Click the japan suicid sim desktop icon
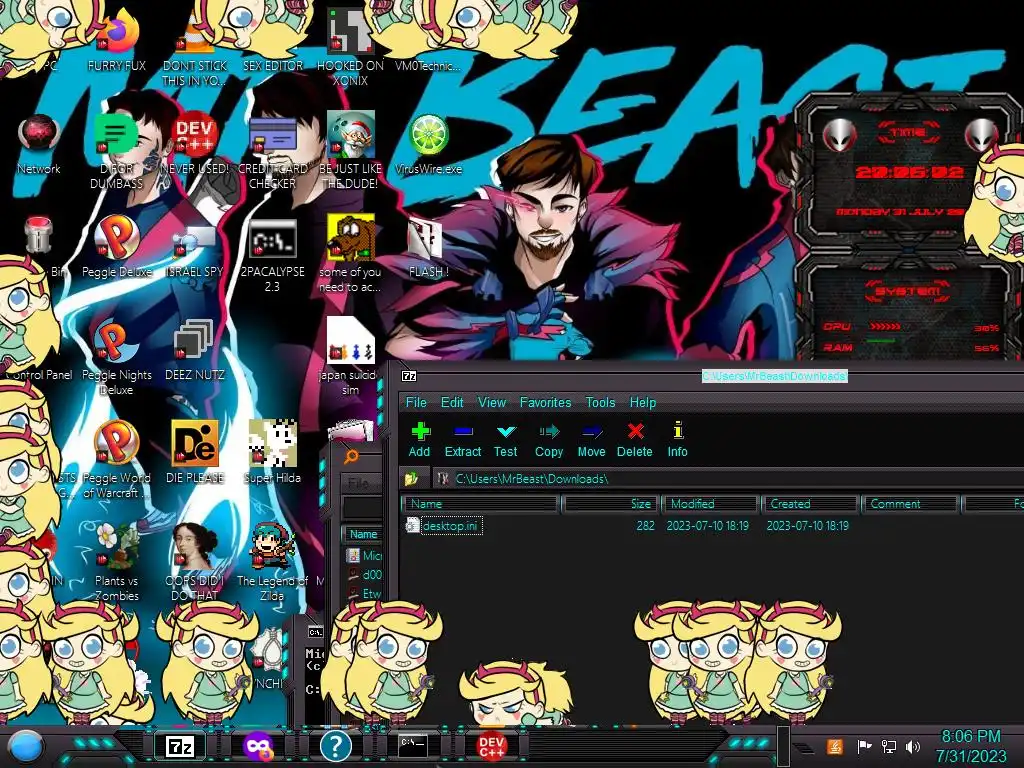The image size is (1024, 768). pos(350,357)
